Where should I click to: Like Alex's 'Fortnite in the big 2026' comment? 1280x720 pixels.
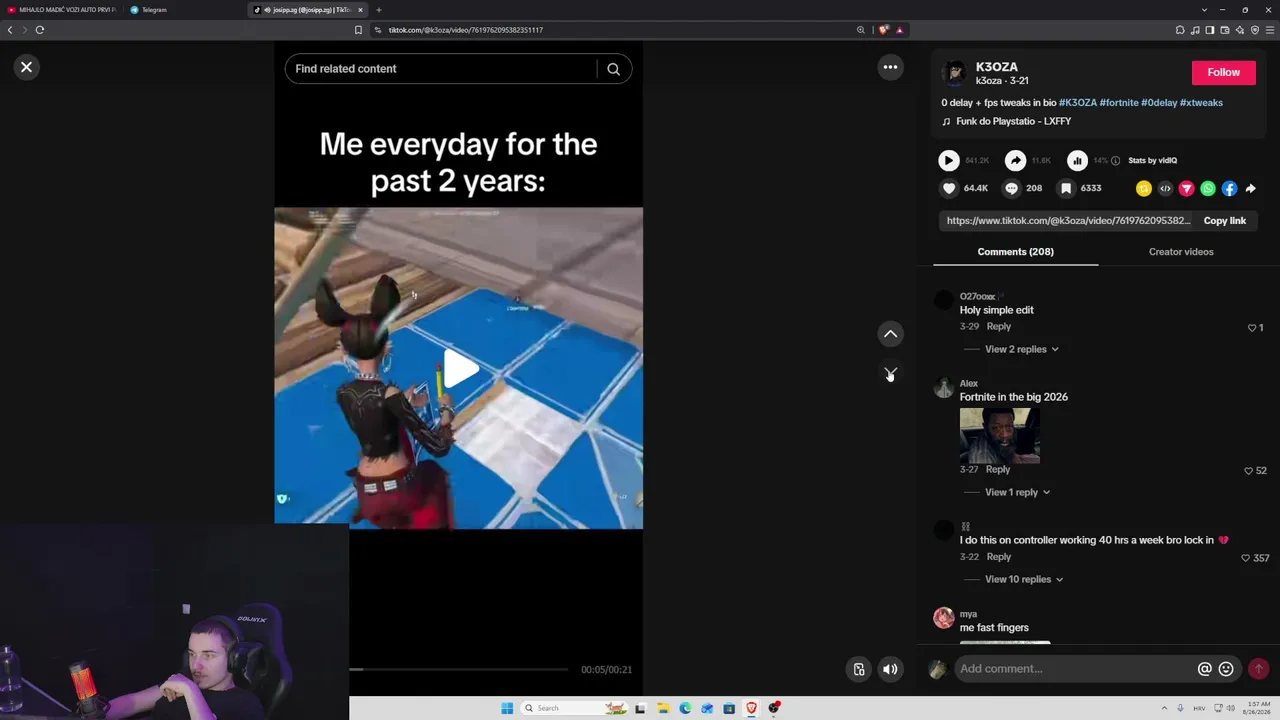click(1248, 471)
